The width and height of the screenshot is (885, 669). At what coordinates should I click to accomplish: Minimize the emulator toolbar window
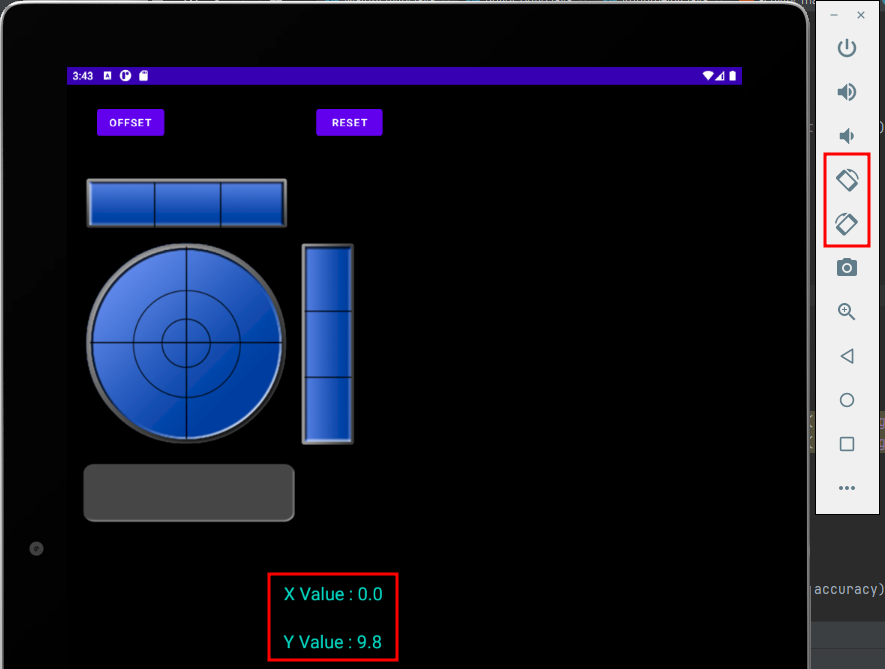click(x=834, y=15)
